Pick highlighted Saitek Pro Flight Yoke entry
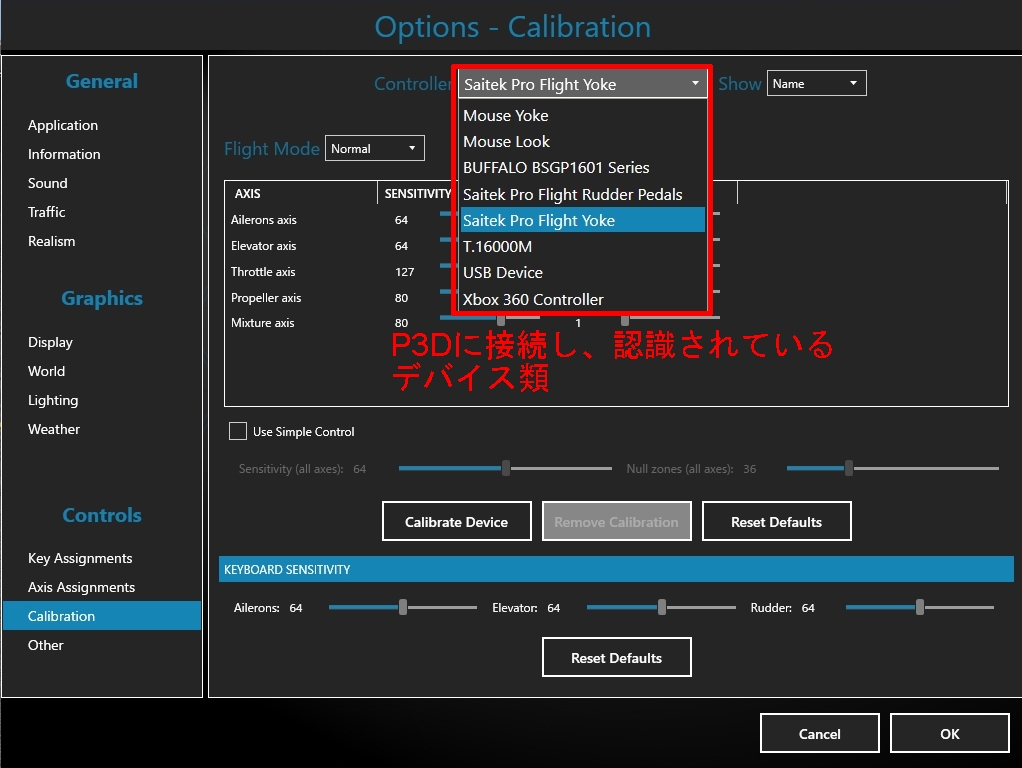This screenshot has height=768, width=1022. pyautogui.click(x=582, y=220)
